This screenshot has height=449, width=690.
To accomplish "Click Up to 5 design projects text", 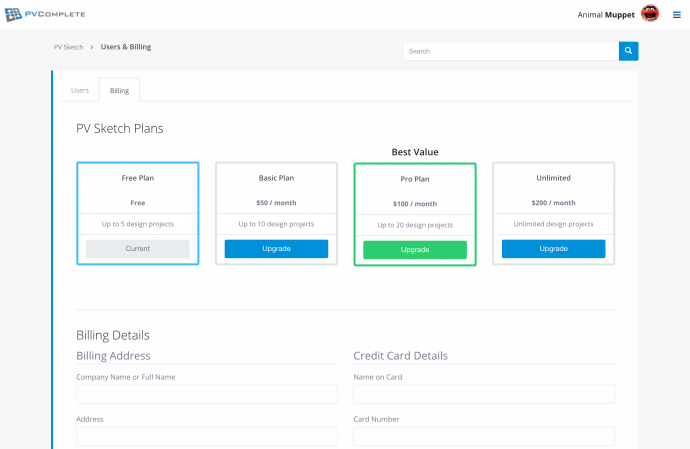I will pyautogui.click(x=138, y=224).
